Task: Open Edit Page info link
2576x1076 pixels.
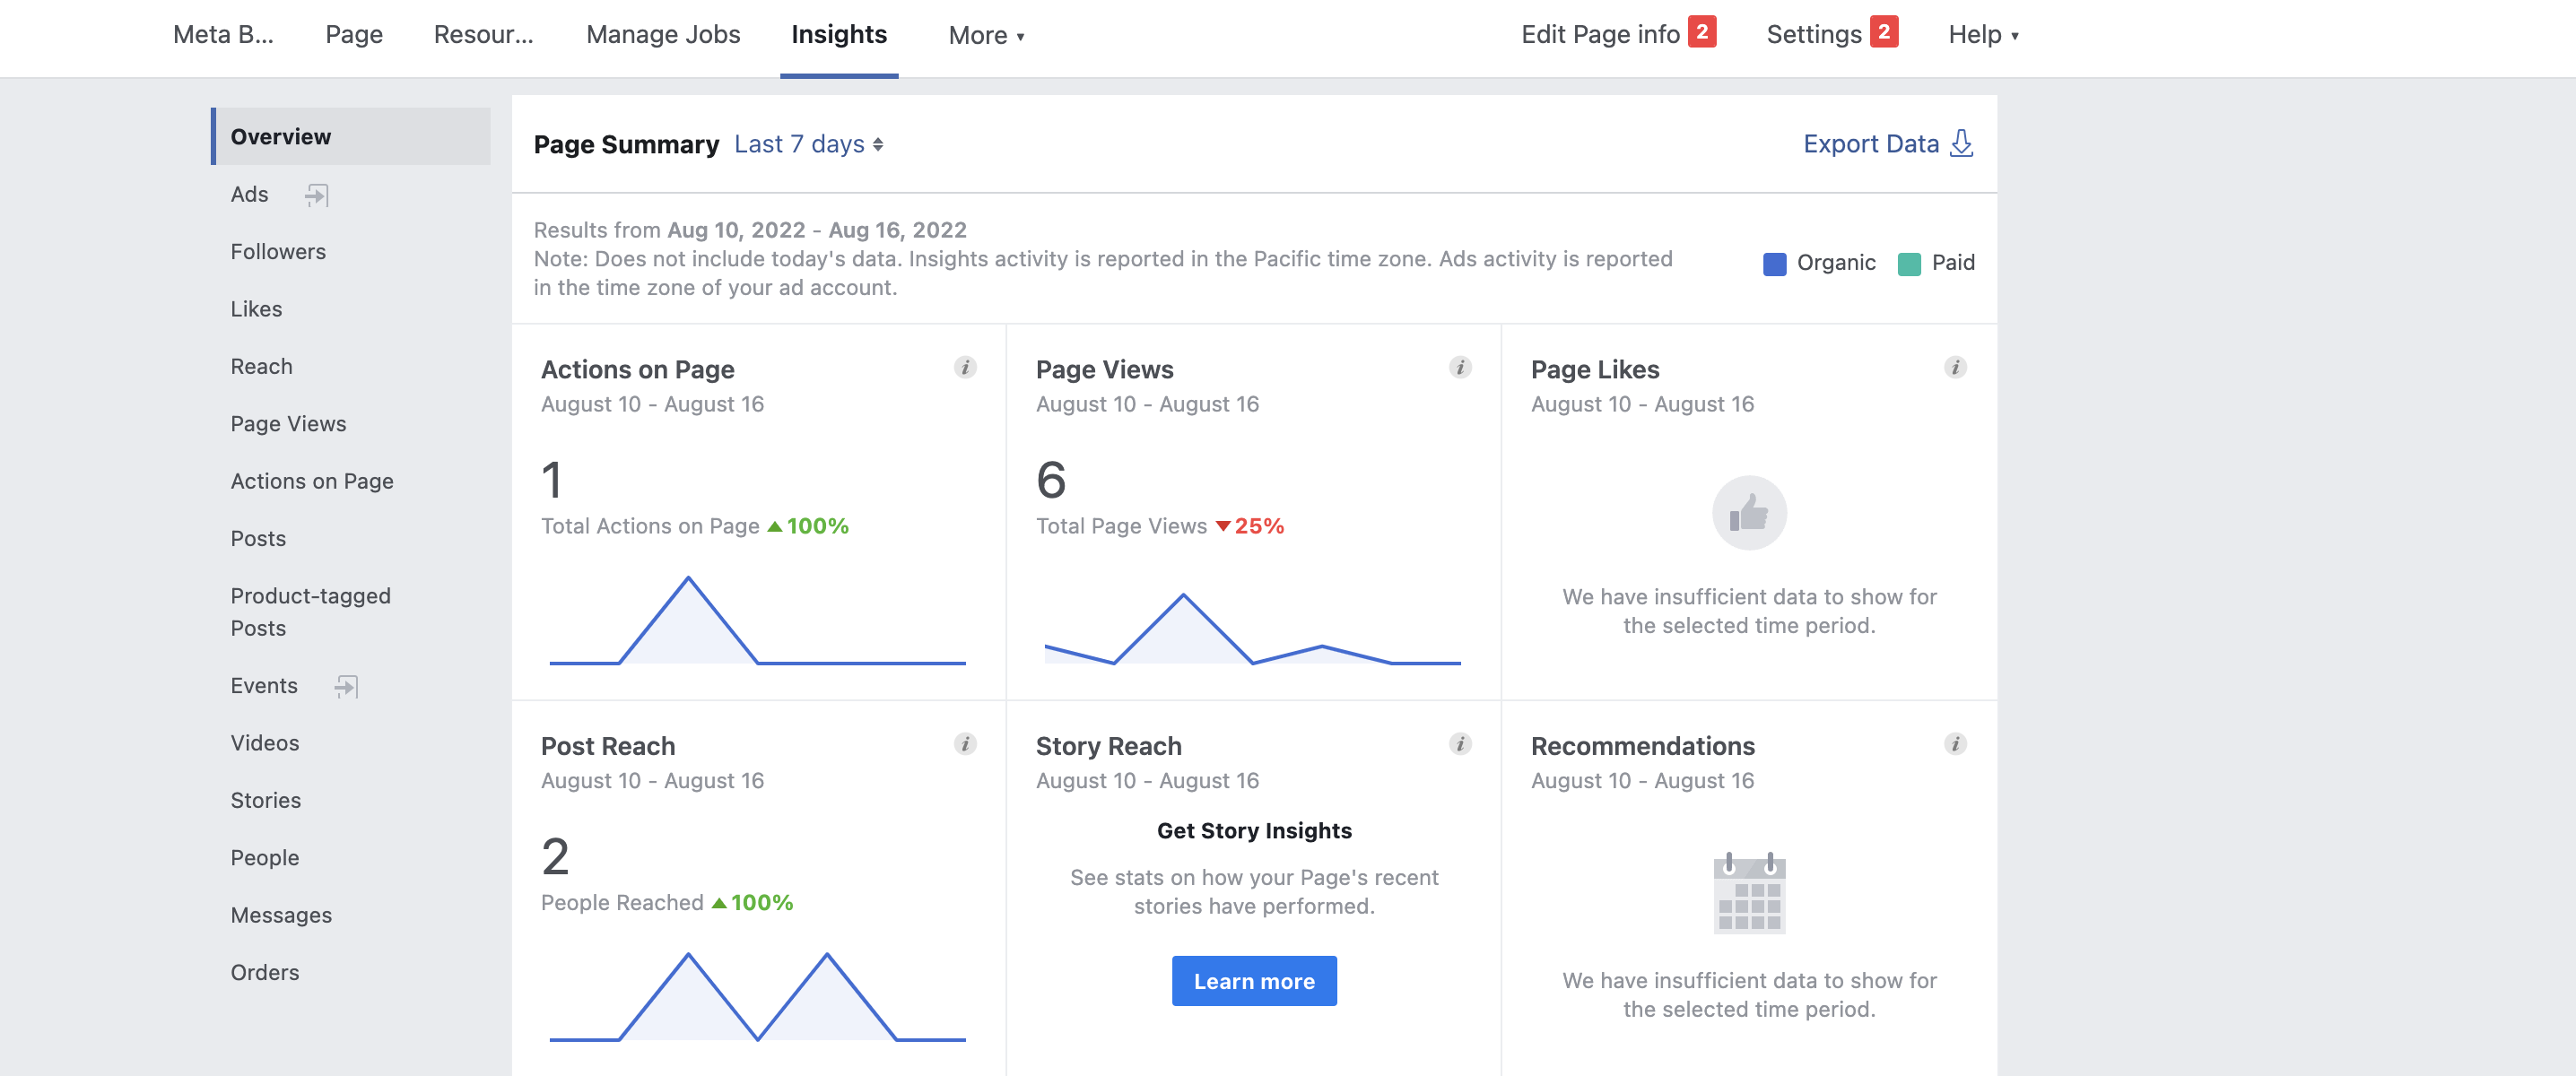Action: [x=1600, y=35]
